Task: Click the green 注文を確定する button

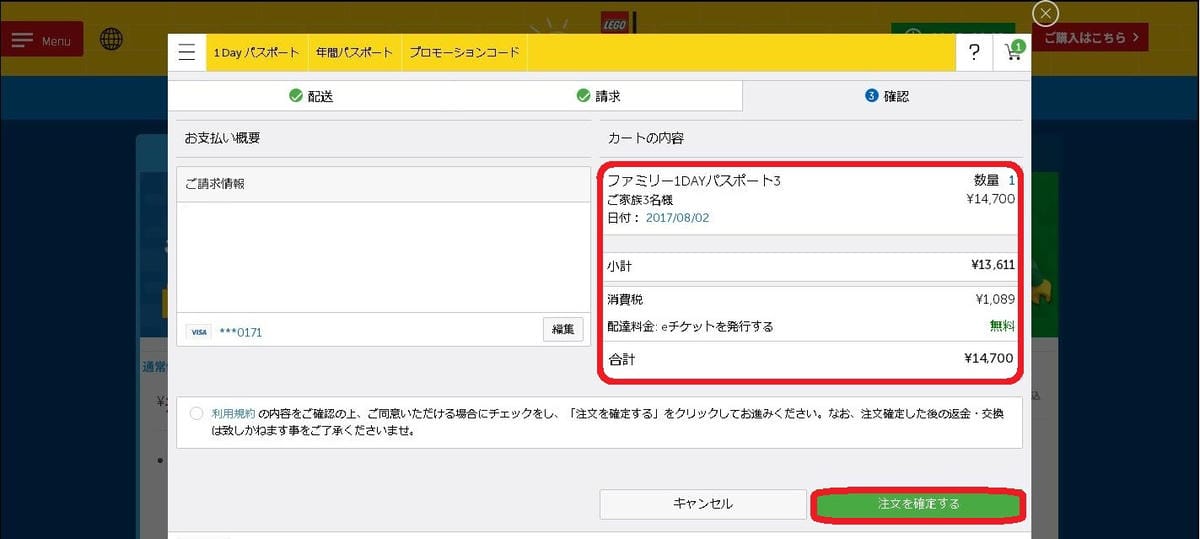Action: pos(918,505)
